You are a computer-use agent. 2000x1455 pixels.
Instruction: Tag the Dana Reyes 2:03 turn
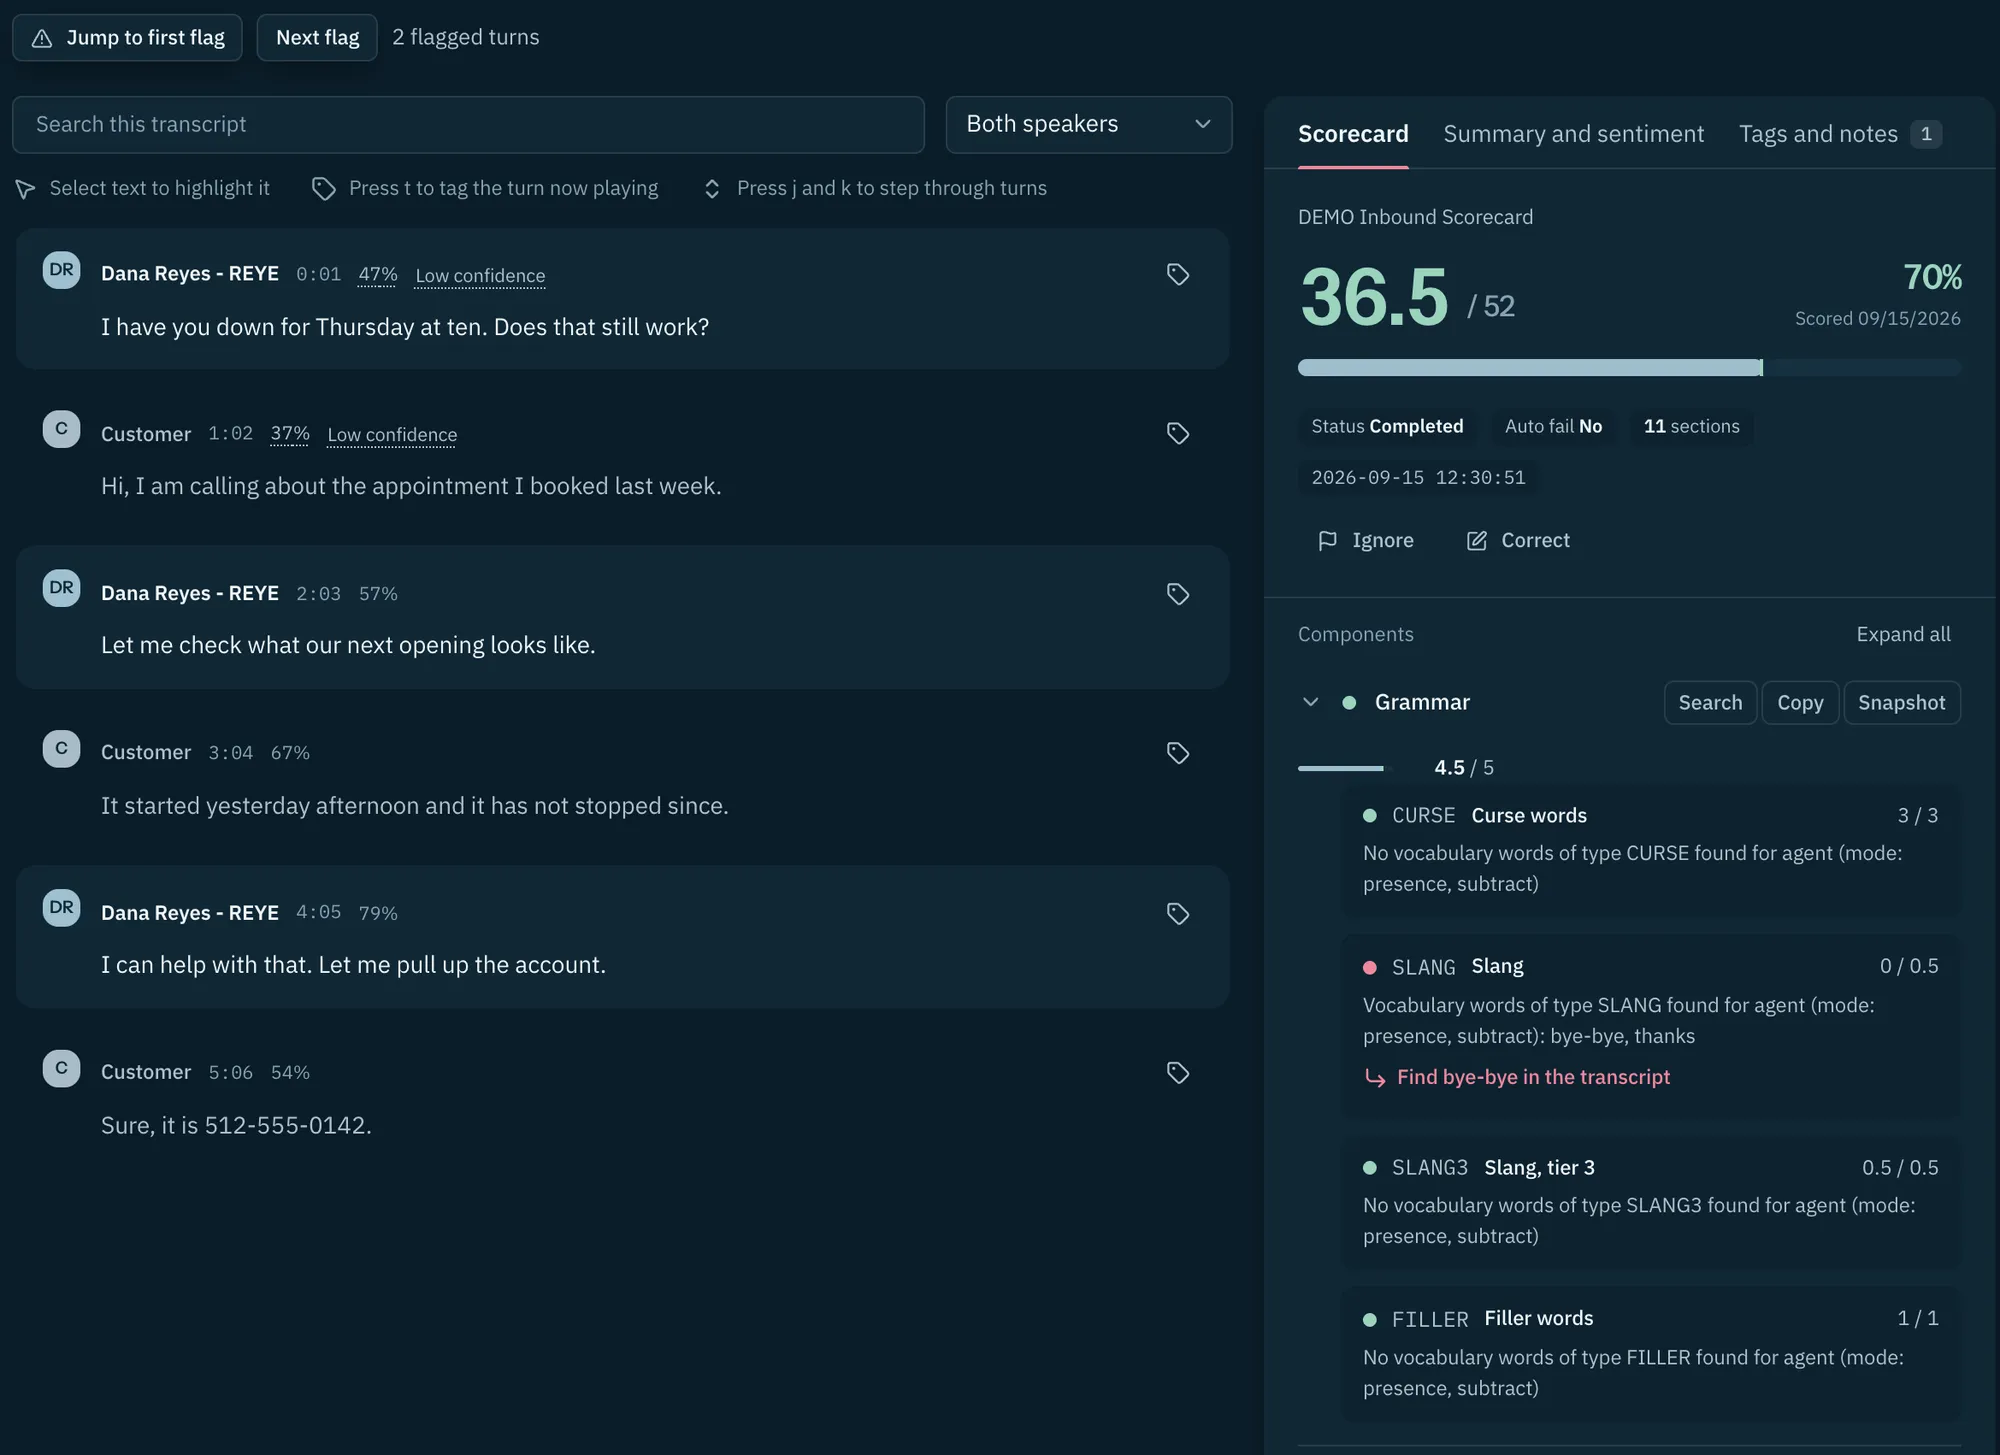1177,593
